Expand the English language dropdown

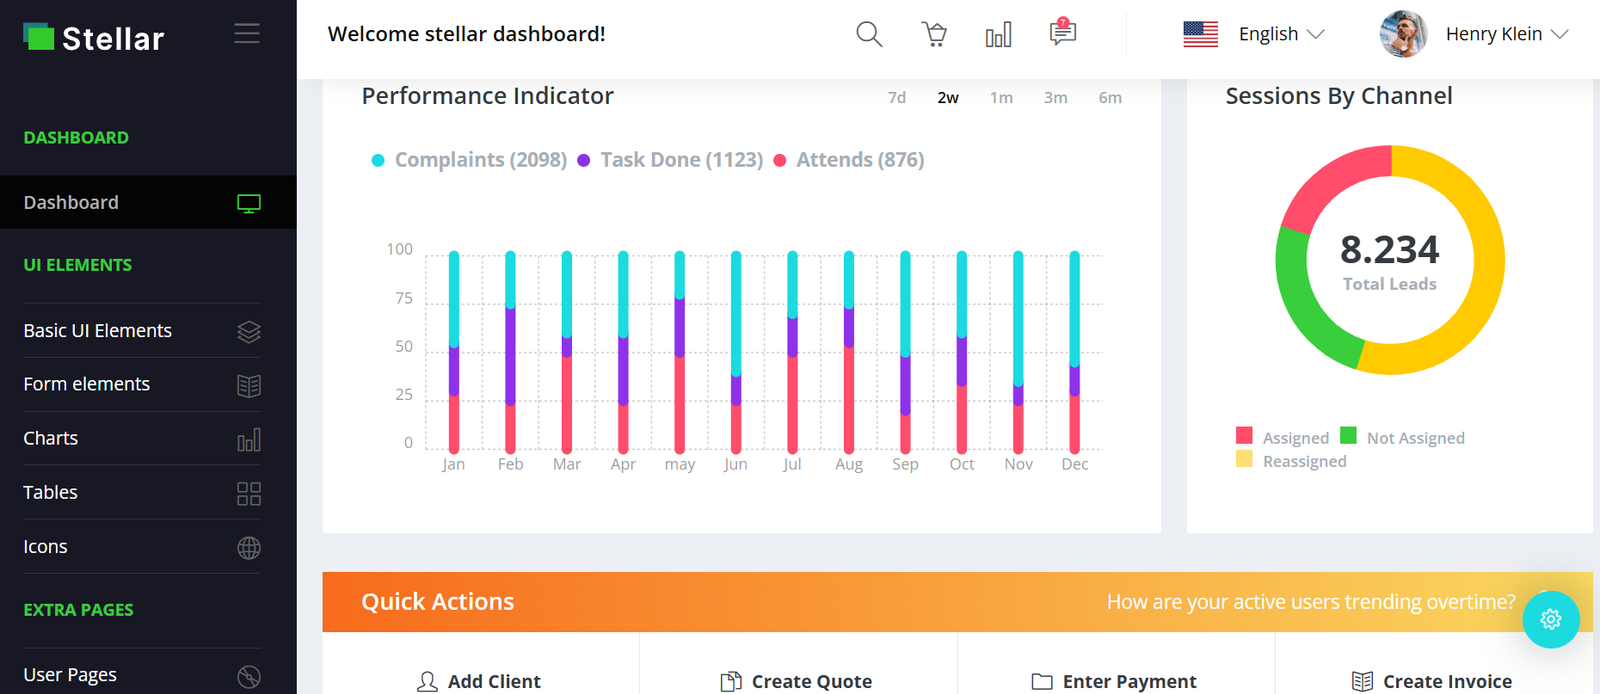coord(1281,34)
